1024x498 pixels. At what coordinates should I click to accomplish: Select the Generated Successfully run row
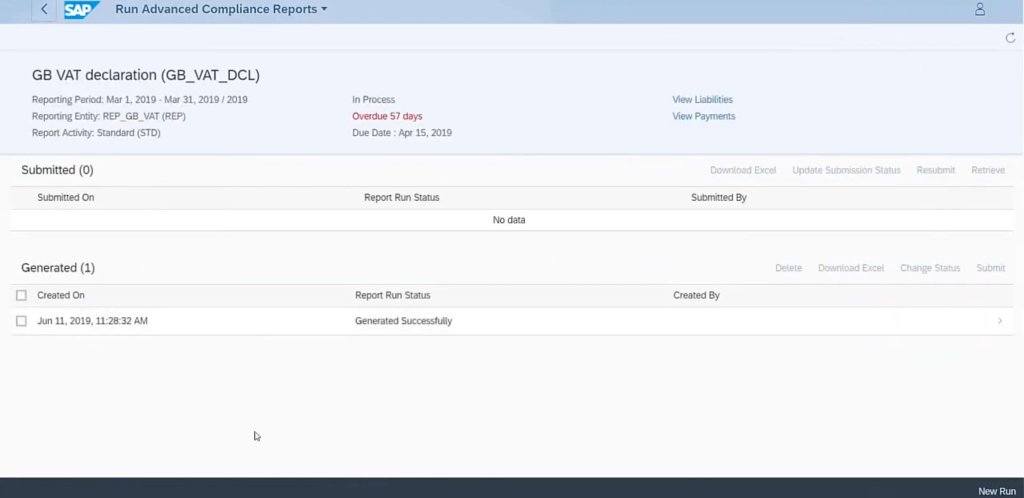pos(403,321)
